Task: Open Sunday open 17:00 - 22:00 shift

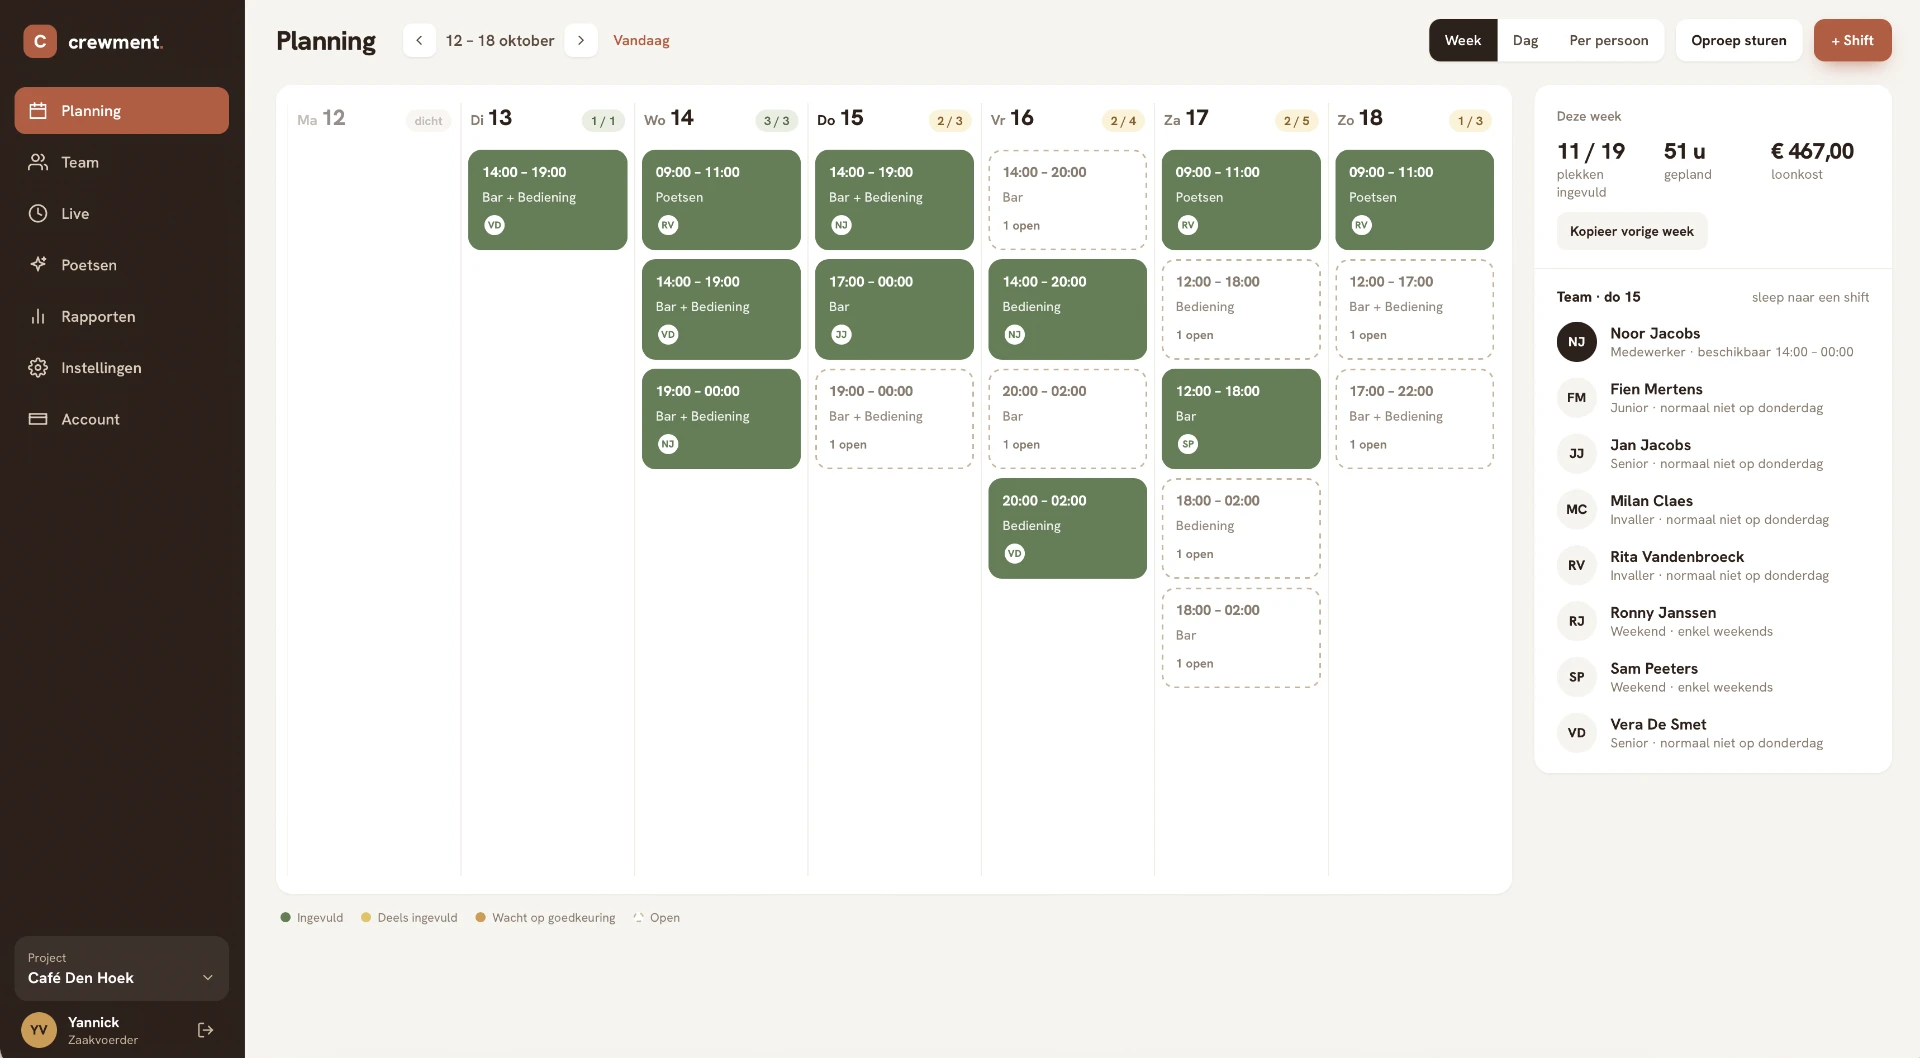Action: [x=1414, y=419]
